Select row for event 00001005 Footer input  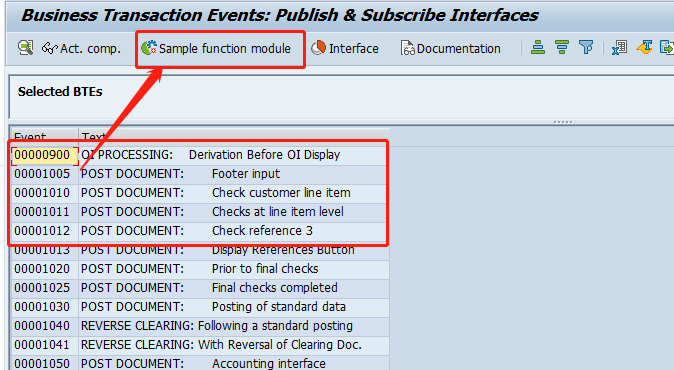199,174
